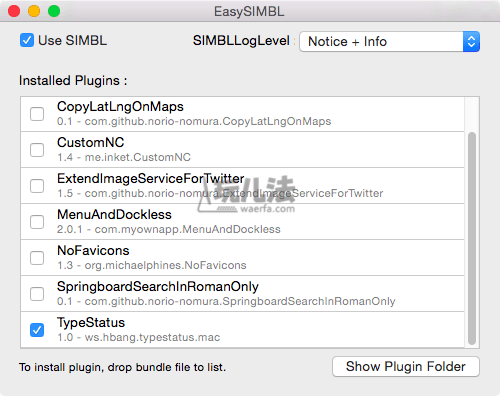Uncheck the Use SIMBL checkbox
The width and height of the screenshot is (500, 396).
[x=27, y=40]
